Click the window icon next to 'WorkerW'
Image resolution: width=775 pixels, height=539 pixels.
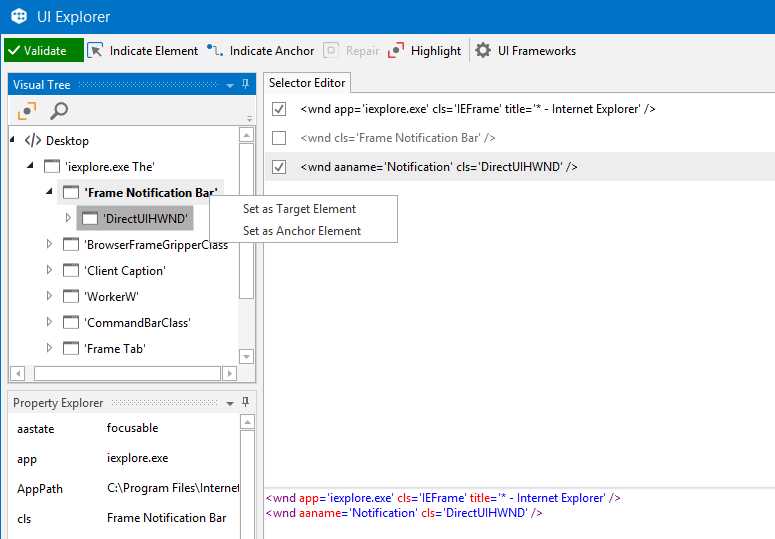coord(71,296)
